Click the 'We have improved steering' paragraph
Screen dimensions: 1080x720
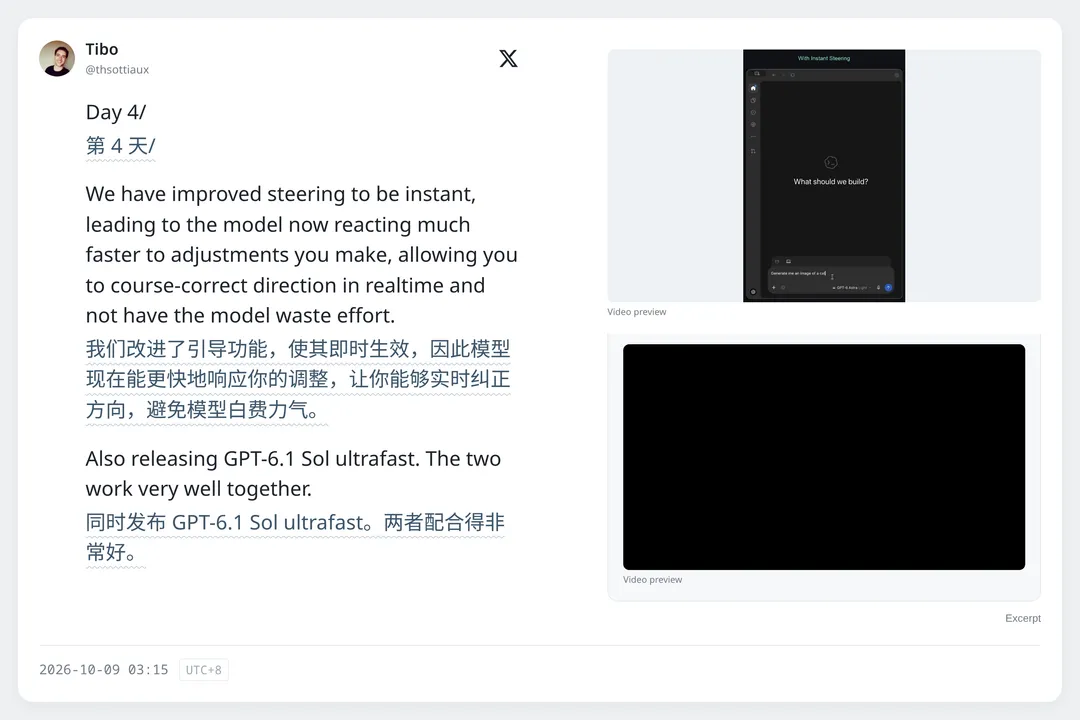pos(302,255)
